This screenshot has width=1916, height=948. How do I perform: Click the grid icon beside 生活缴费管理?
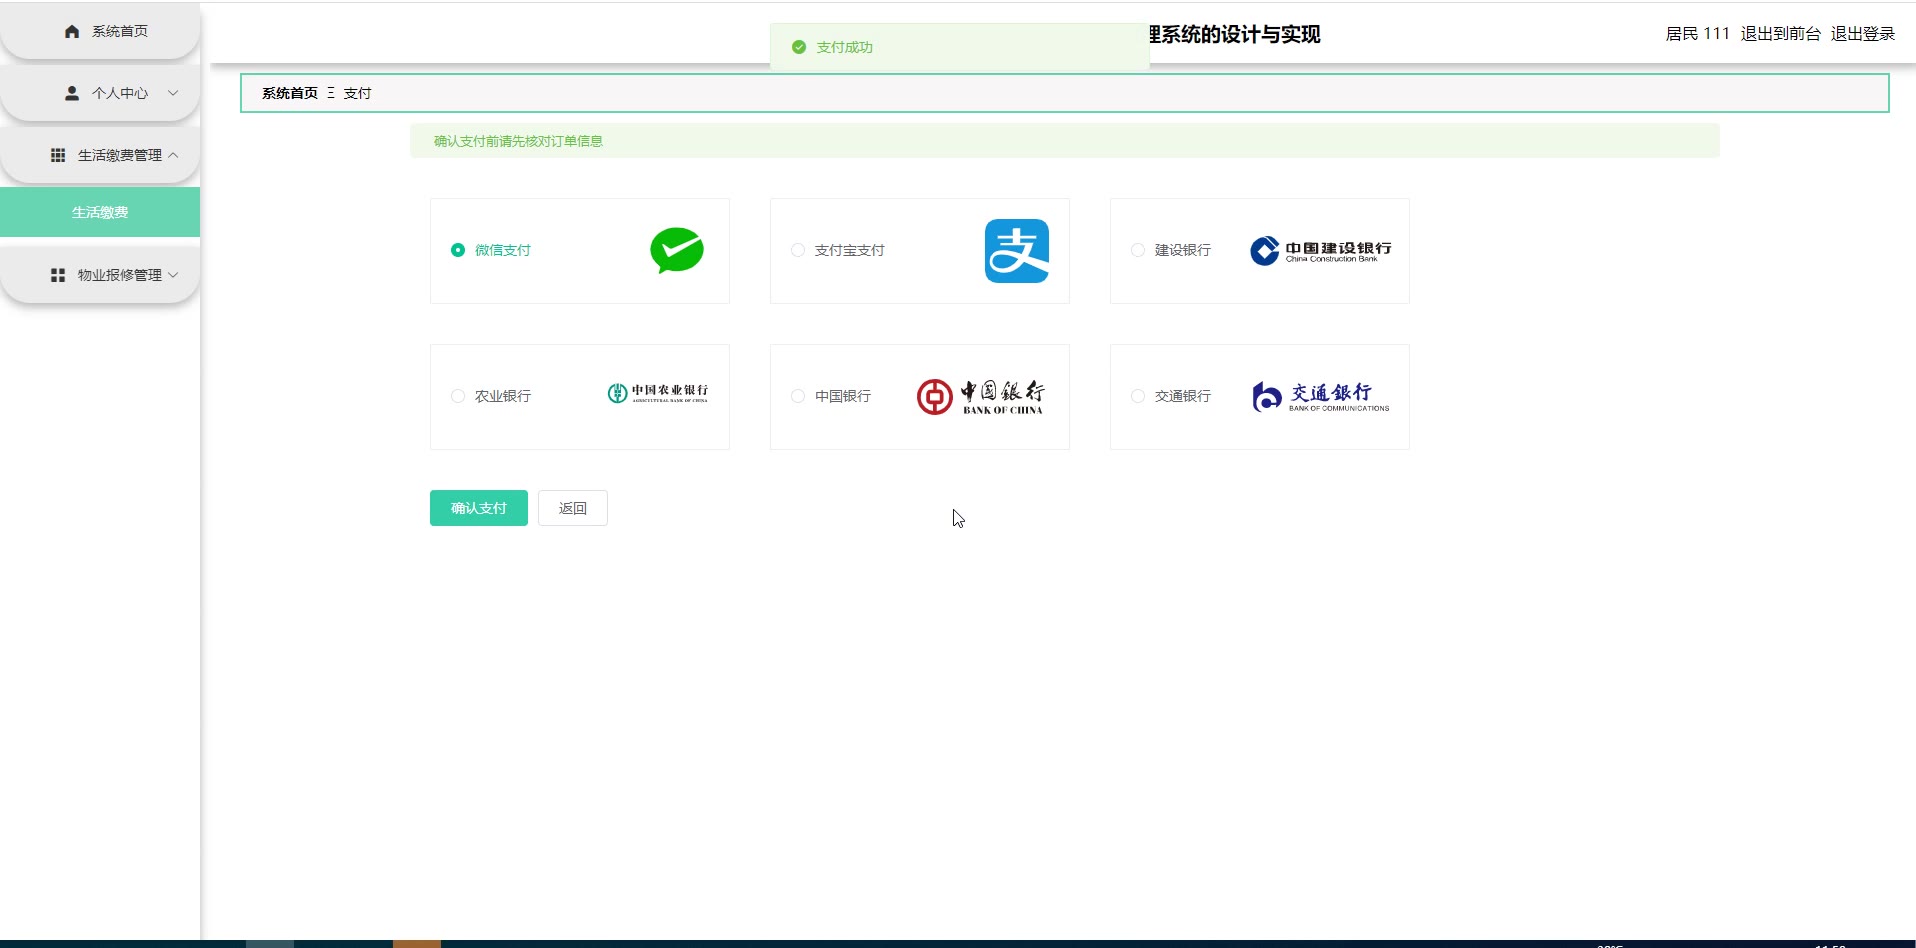[58, 155]
